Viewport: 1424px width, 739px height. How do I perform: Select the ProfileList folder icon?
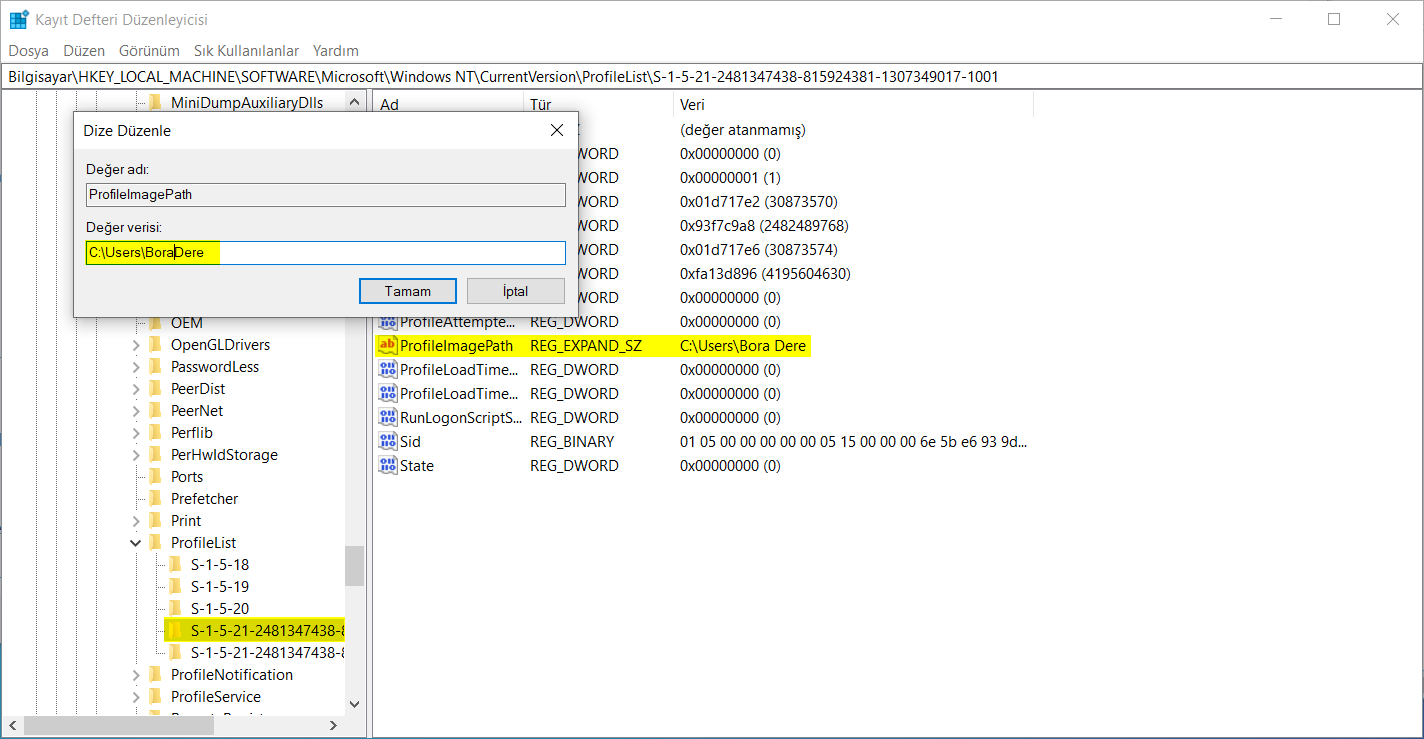155,543
